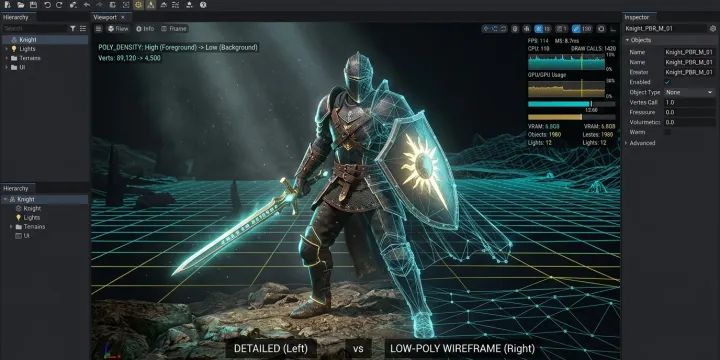Click the first Name value field
Image resolution: width=720 pixels, height=360 pixels.
[x=689, y=52]
